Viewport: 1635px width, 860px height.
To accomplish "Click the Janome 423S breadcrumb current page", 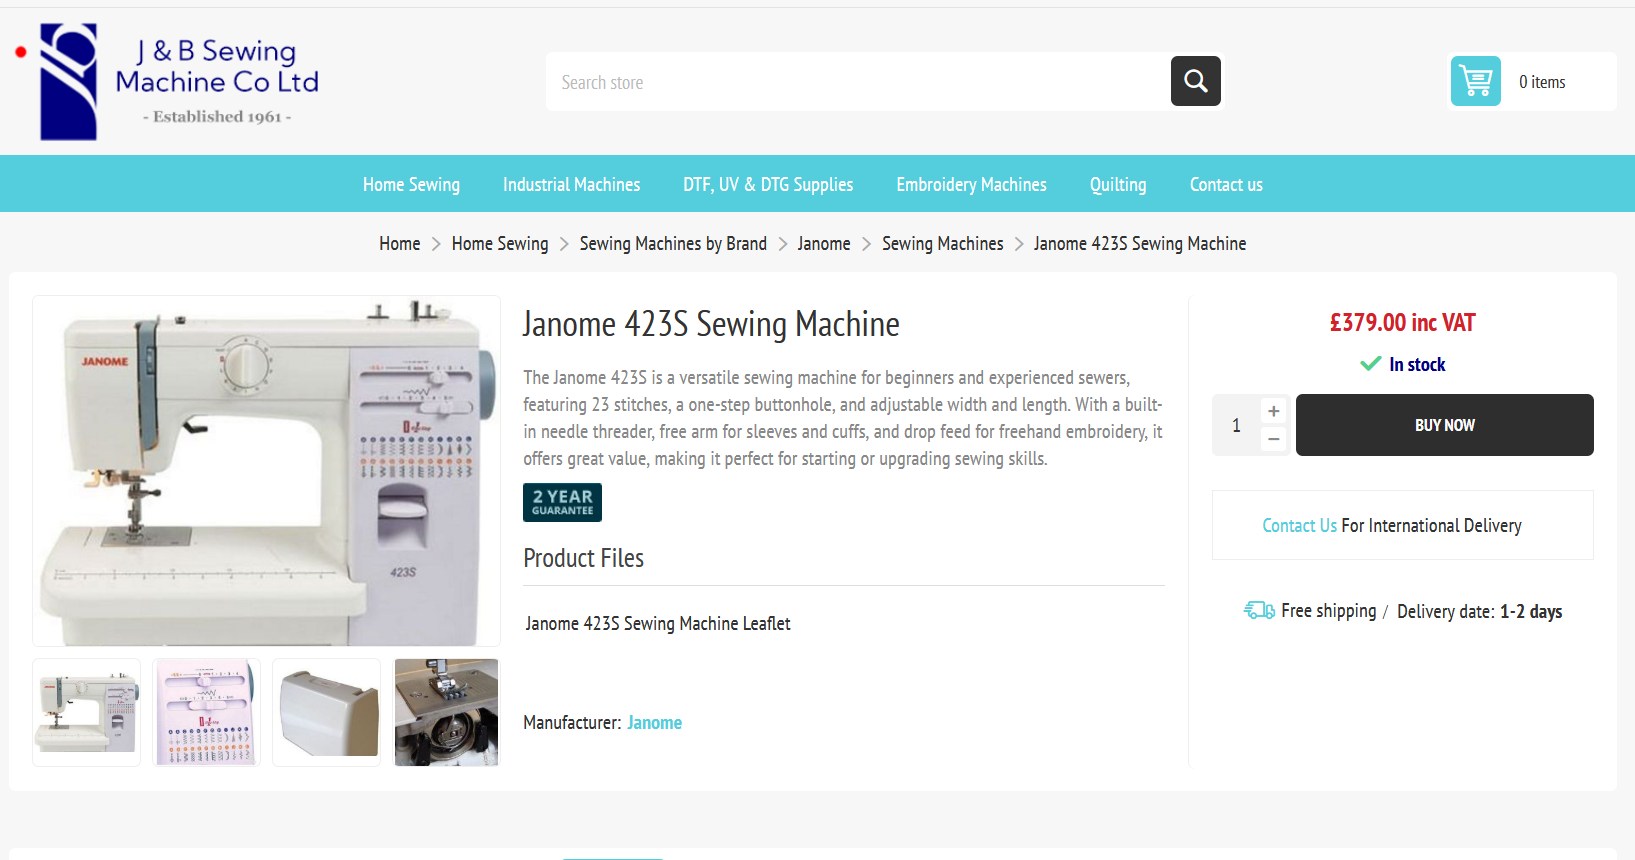I will point(1140,243).
